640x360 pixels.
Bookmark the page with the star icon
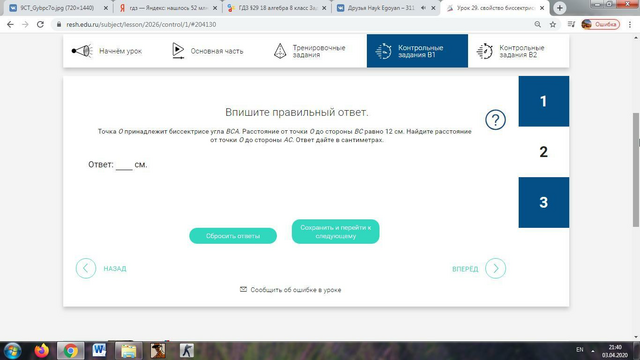click(x=553, y=24)
